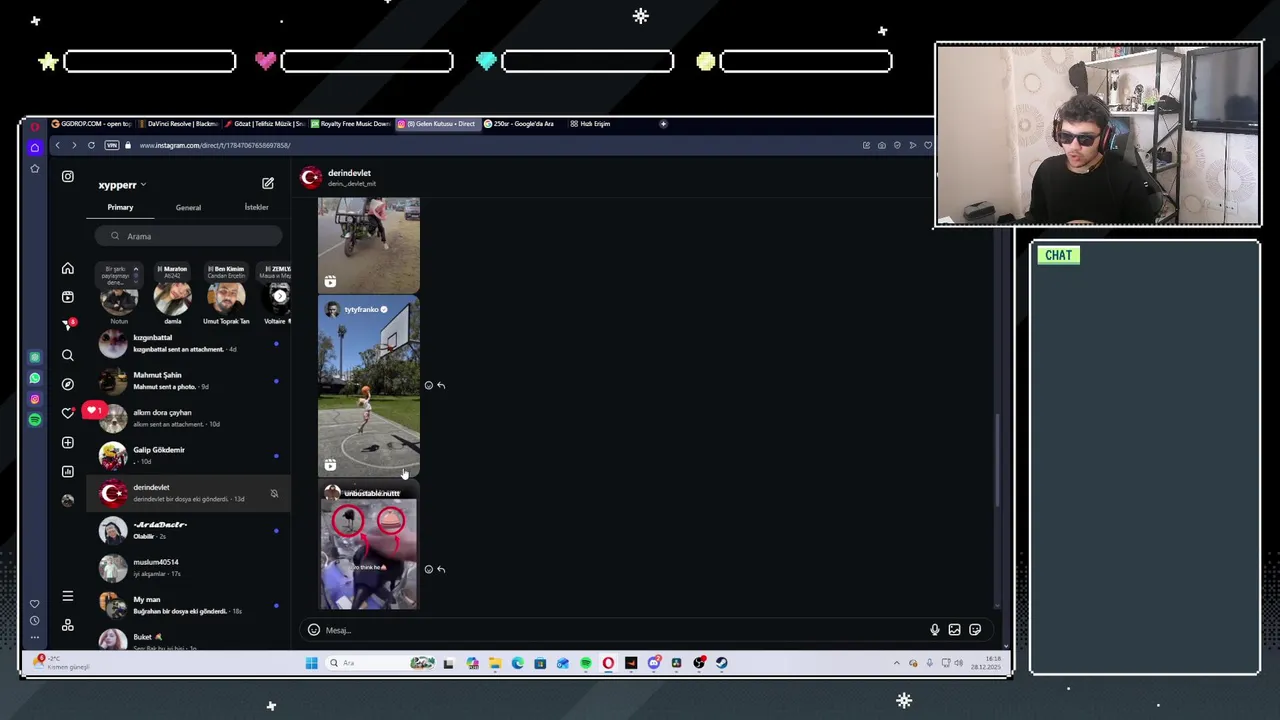Open the emoji picker in message box
Screen dimensions: 1280x720
(x=314, y=630)
